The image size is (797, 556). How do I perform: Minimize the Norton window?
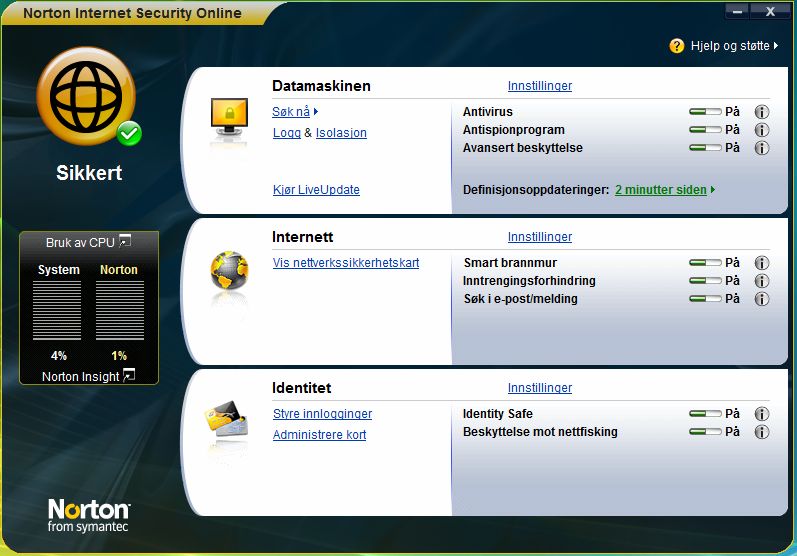point(737,11)
